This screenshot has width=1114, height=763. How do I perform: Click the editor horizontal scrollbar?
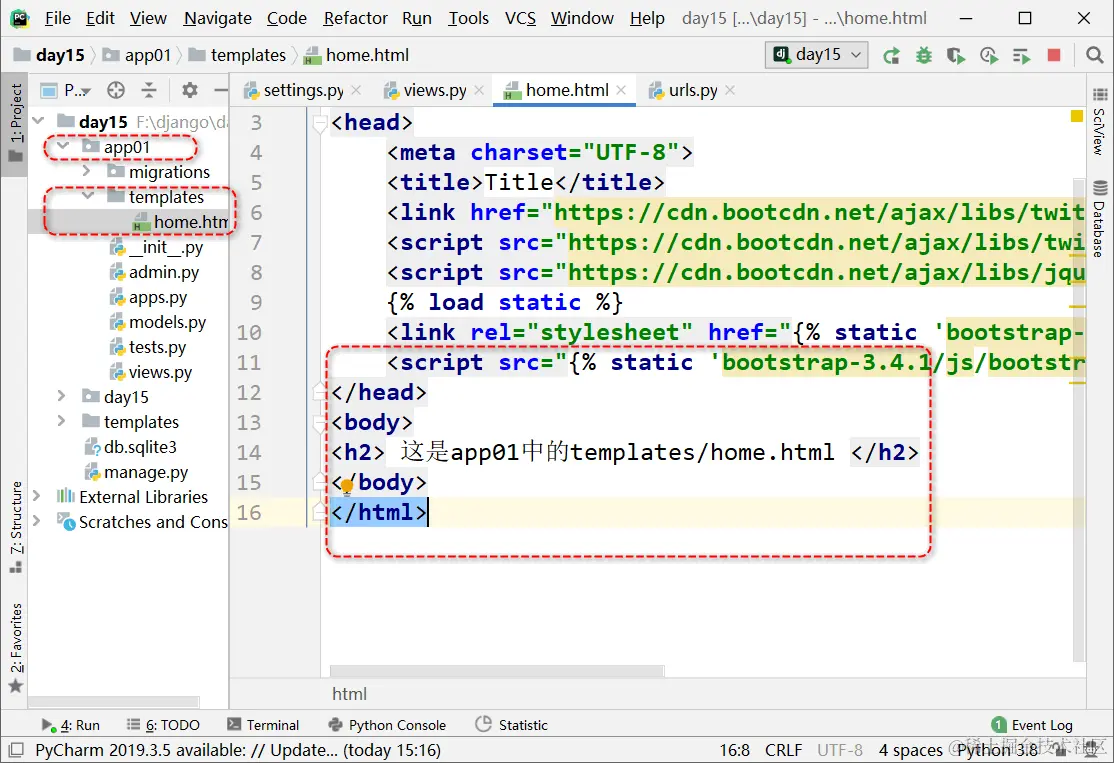[x=497, y=671]
